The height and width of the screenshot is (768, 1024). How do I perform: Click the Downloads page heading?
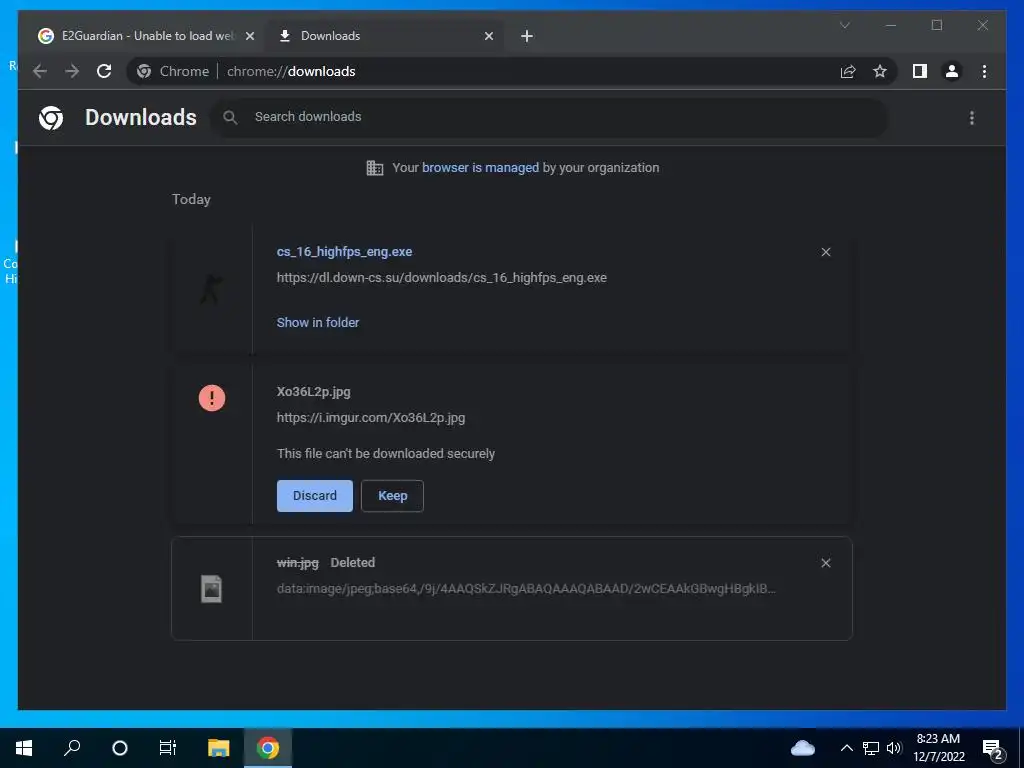click(x=141, y=118)
